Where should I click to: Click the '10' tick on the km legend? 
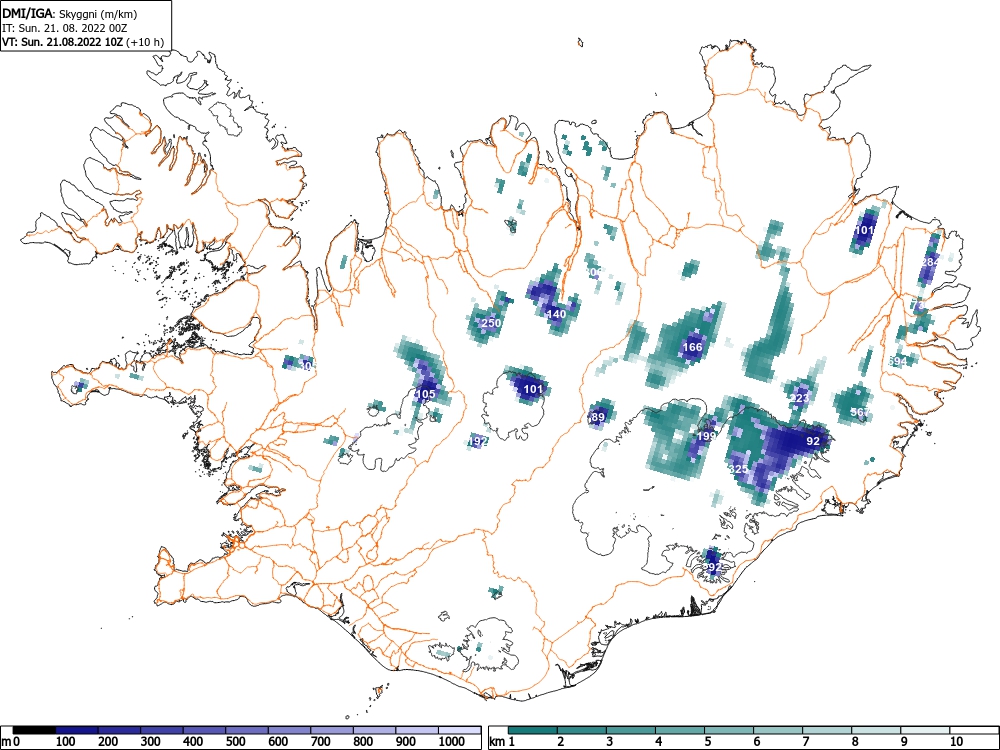click(955, 742)
